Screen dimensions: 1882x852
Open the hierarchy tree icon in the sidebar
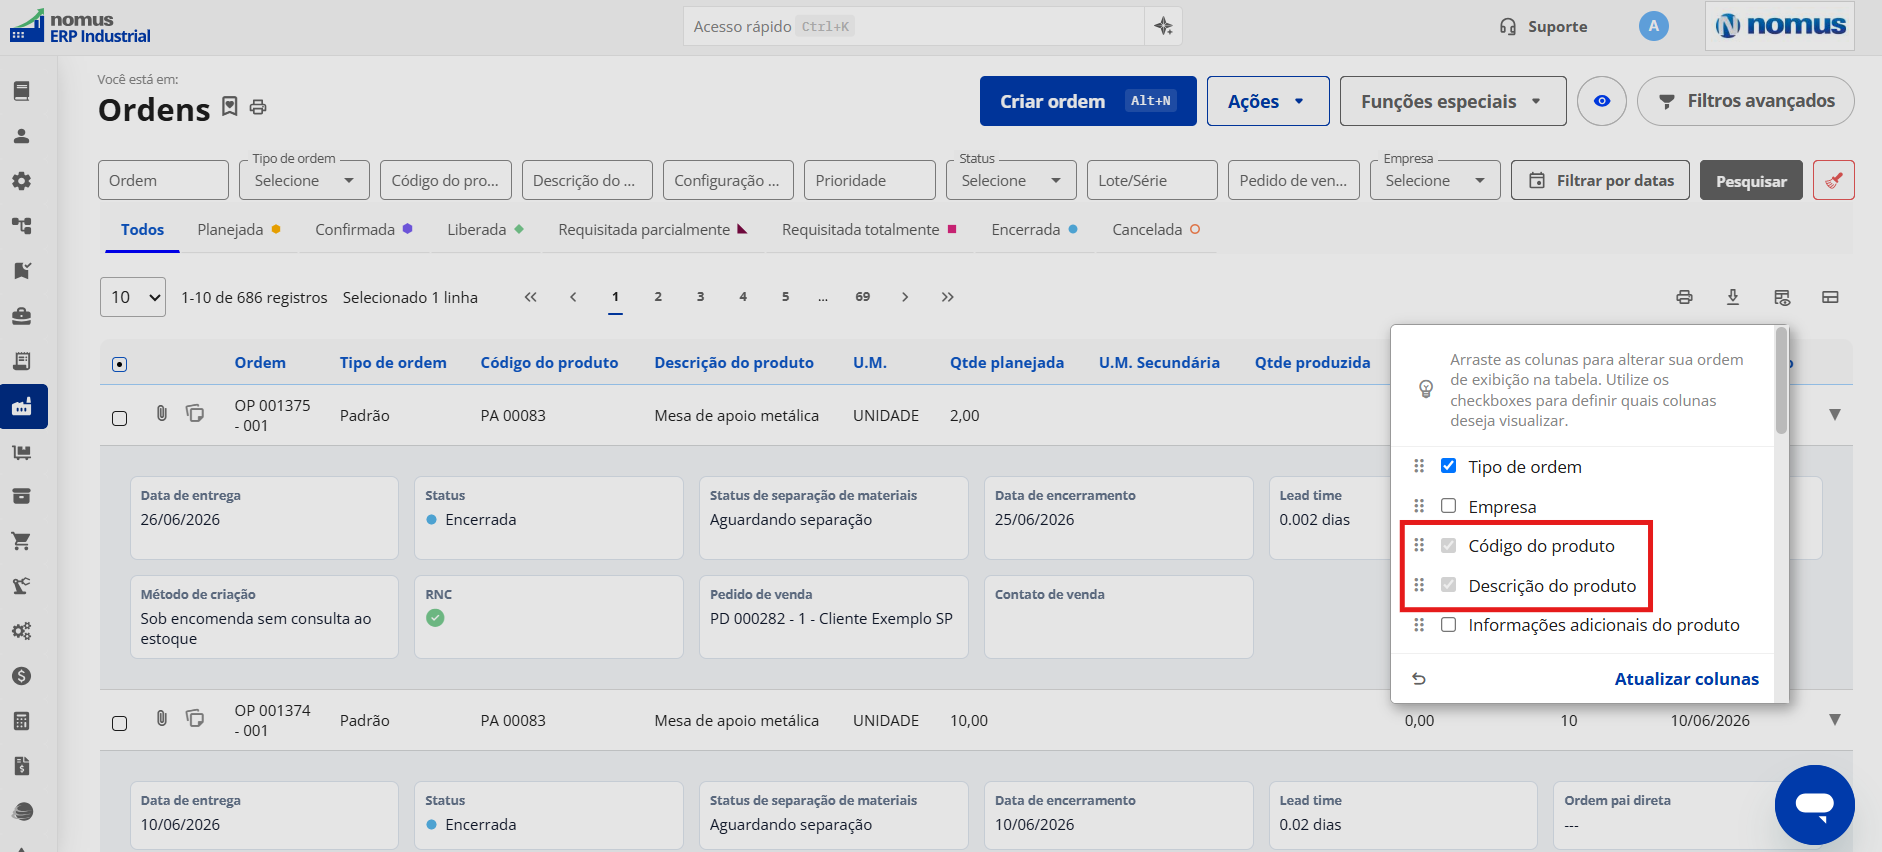[21, 226]
